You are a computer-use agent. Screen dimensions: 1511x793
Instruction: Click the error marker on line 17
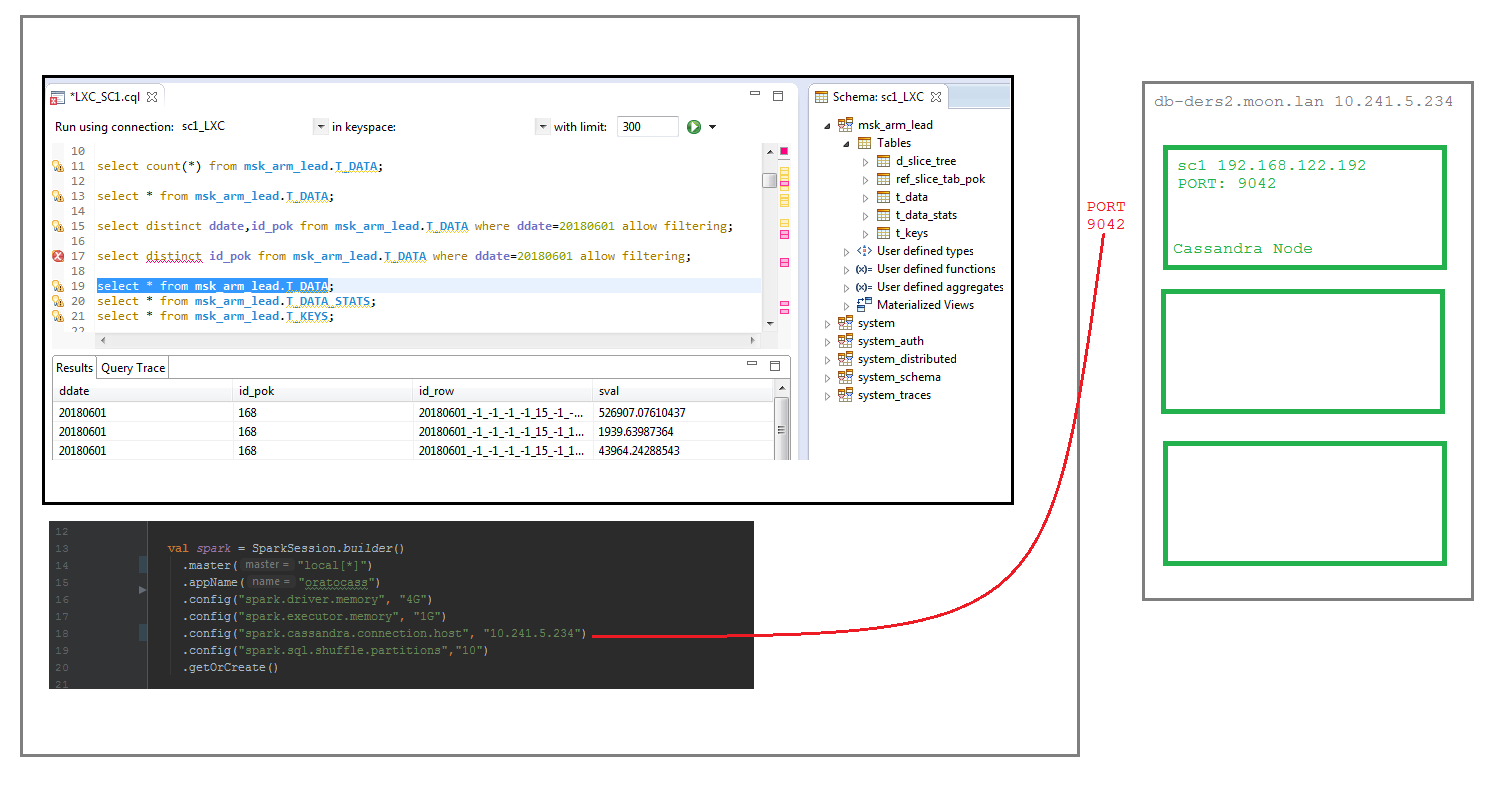pyautogui.click(x=57, y=256)
